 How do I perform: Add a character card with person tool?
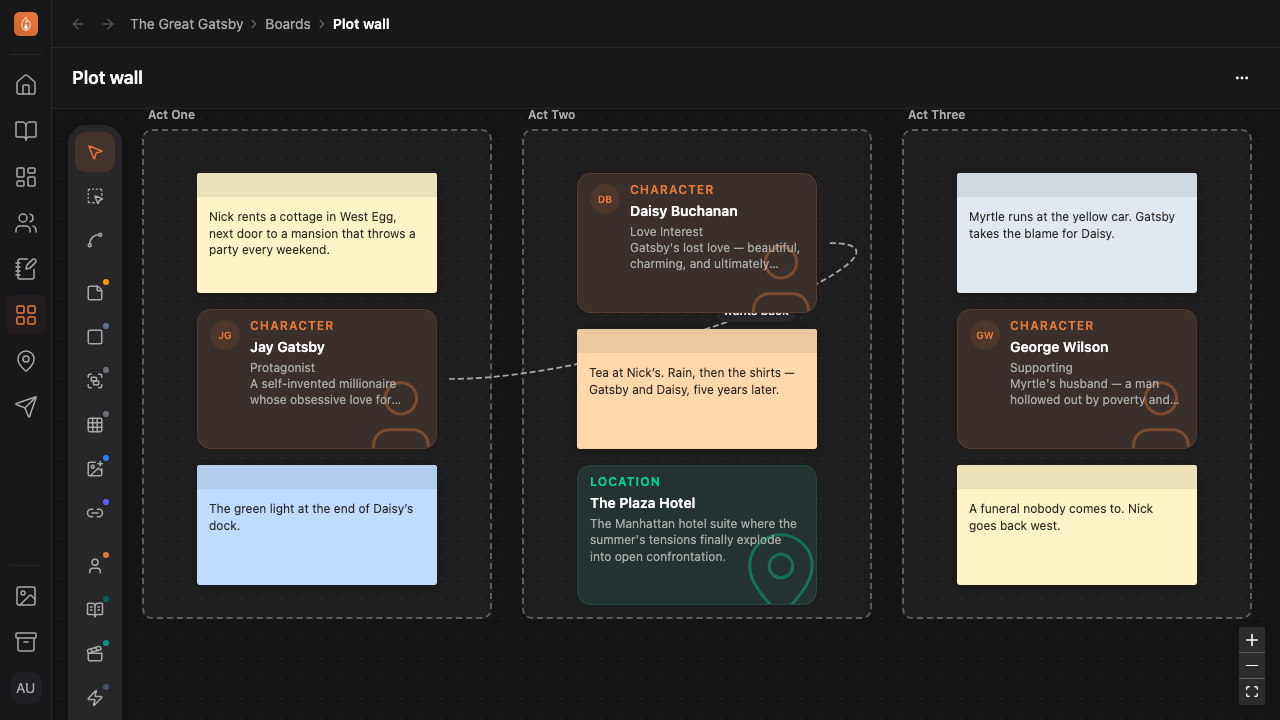click(95, 566)
